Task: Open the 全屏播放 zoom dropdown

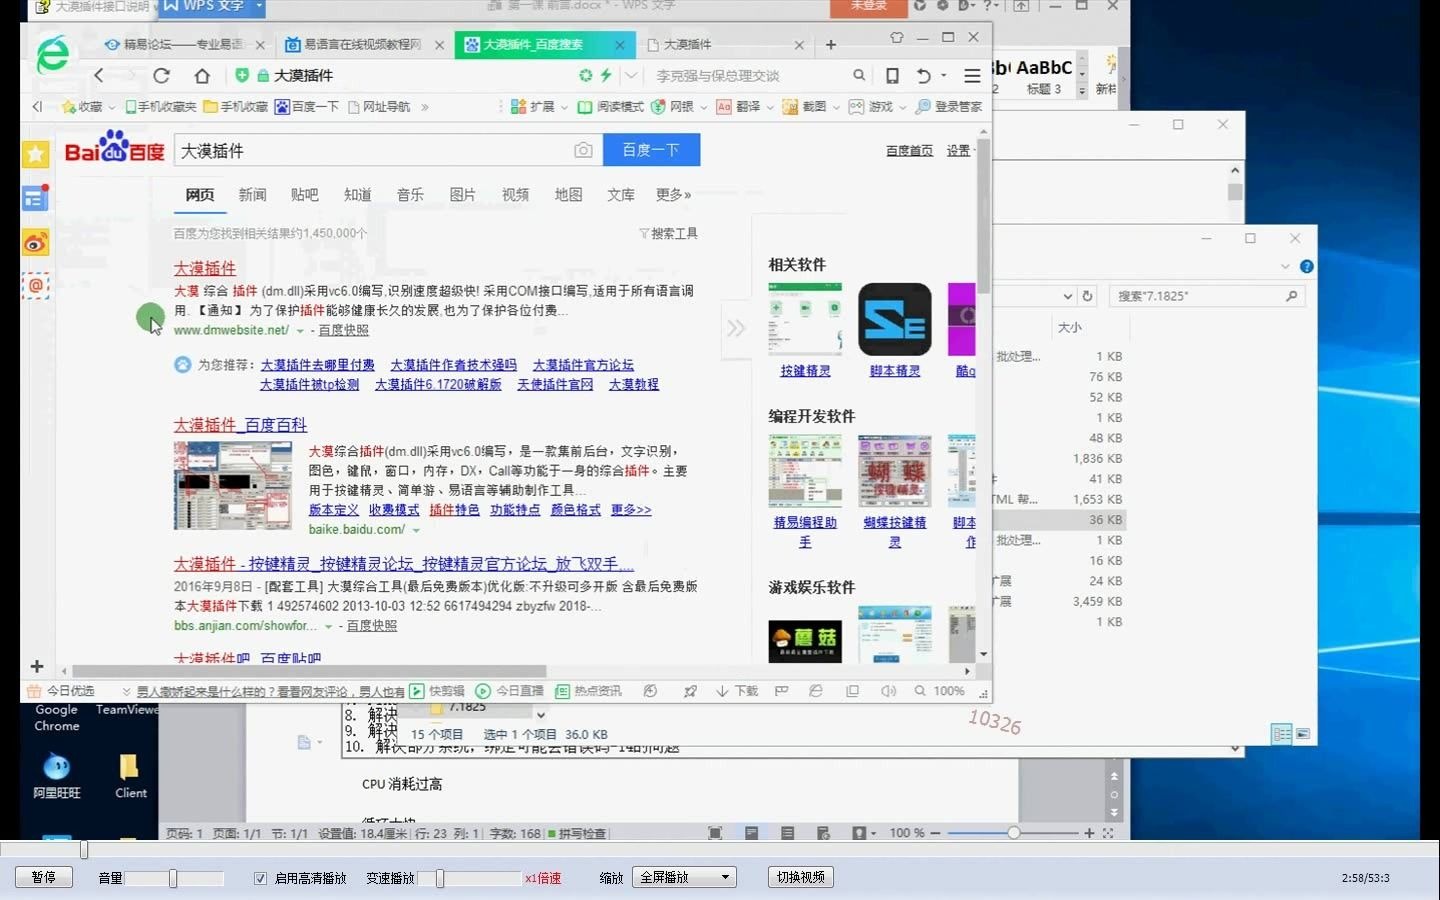Action: pos(684,877)
